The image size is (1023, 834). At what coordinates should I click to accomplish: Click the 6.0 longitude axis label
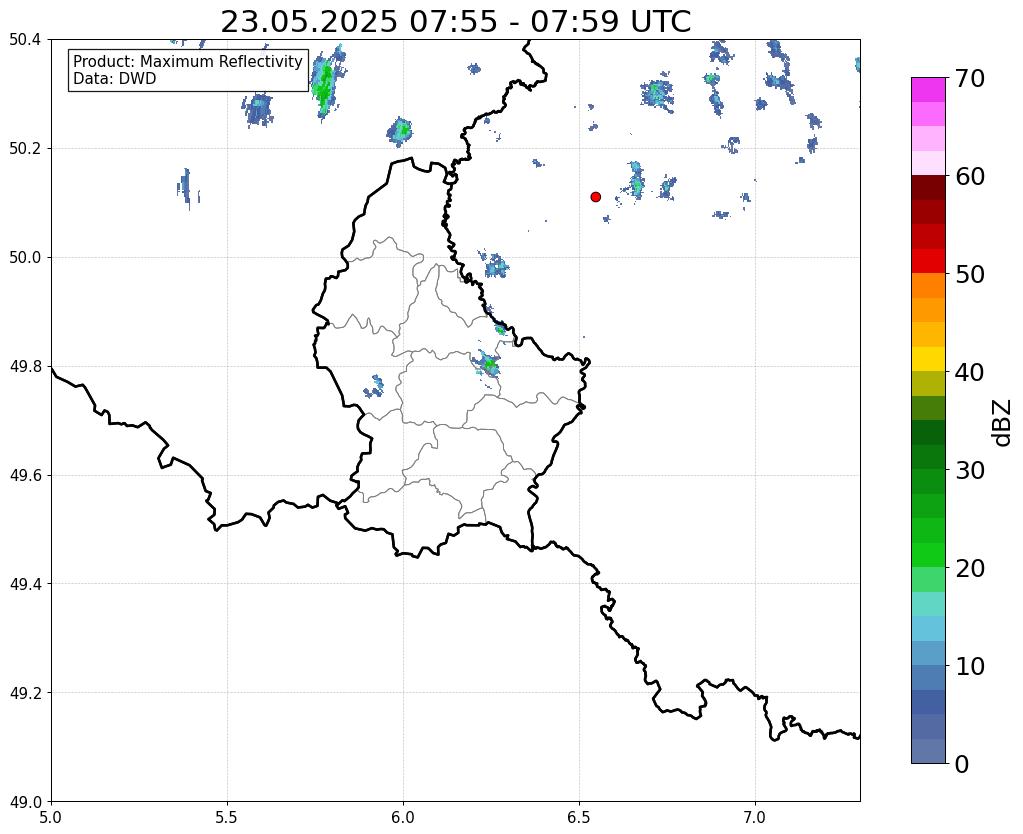pyautogui.click(x=403, y=818)
